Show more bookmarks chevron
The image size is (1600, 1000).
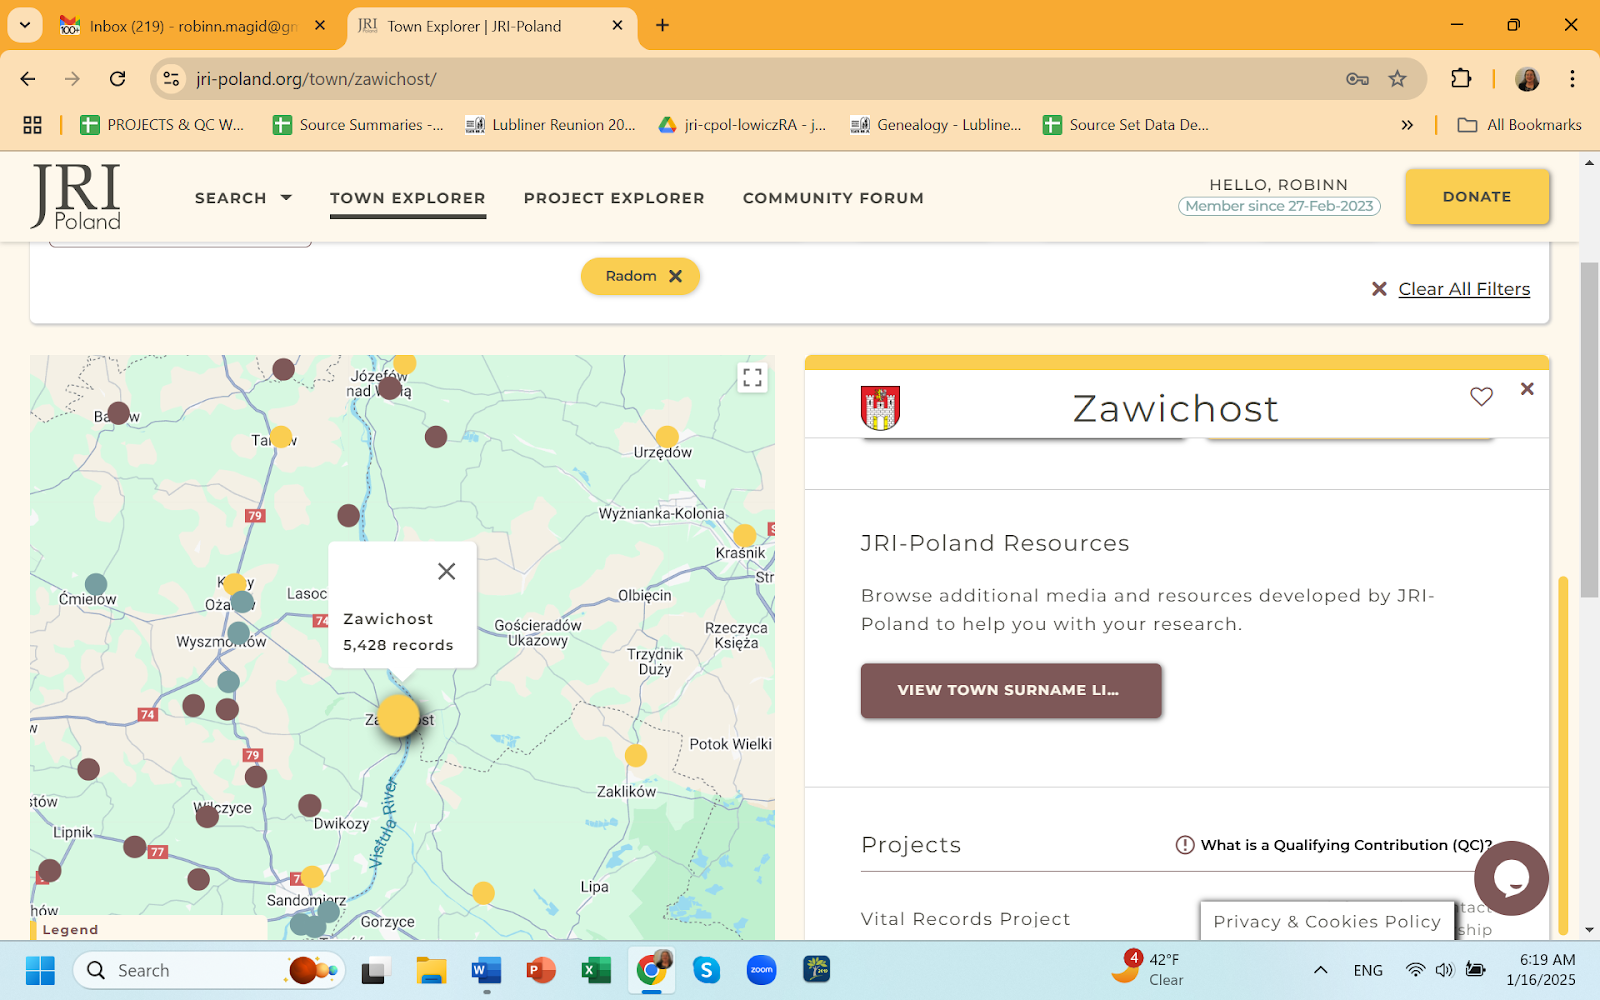coord(1407,125)
